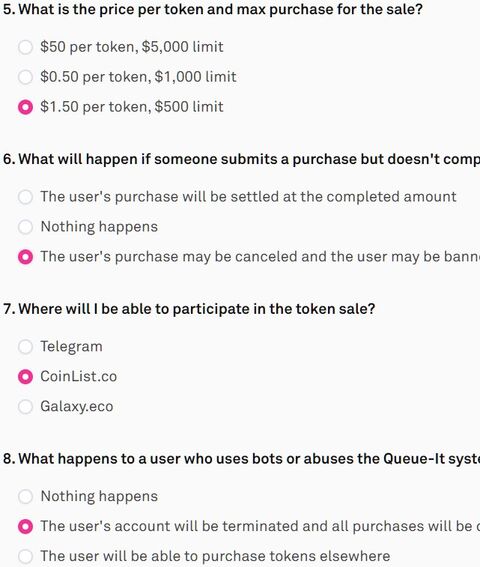Click question 7 token sale heading

click(x=189, y=309)
